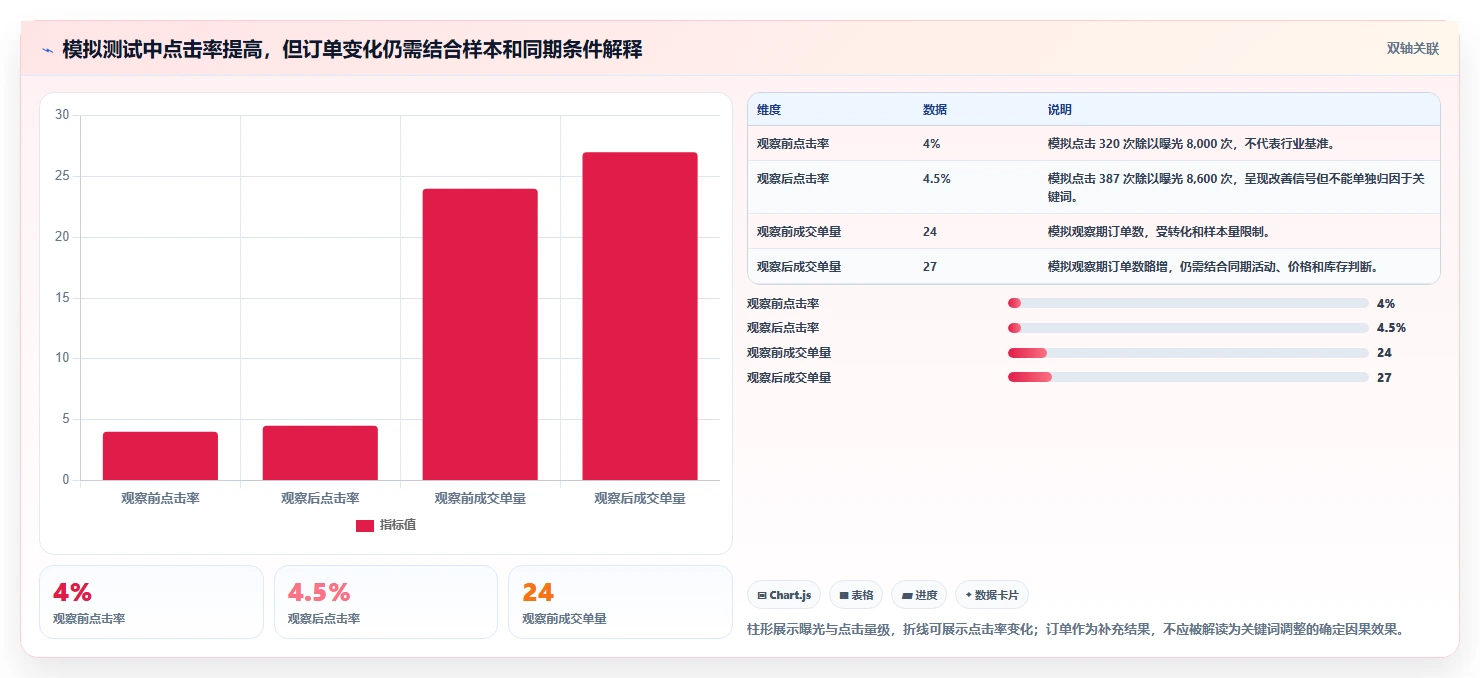Click the 观察后点击率 table row label

point(793,179)
